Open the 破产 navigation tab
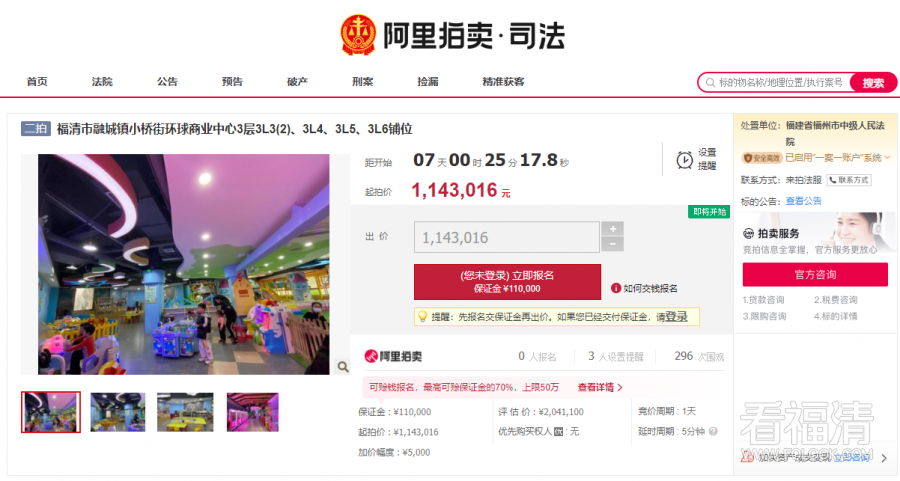The width and height of the screenshot is (900, 481). pyautogui.click(x=297, y=82)
